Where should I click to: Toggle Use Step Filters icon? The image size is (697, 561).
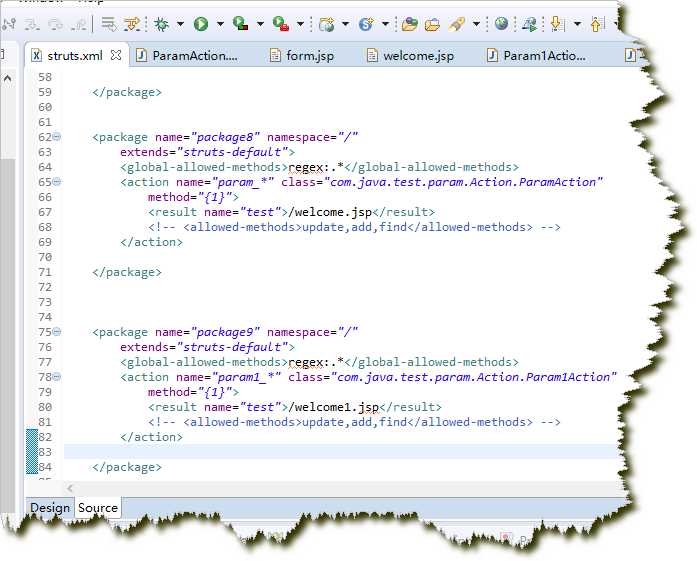click(132, 24)
